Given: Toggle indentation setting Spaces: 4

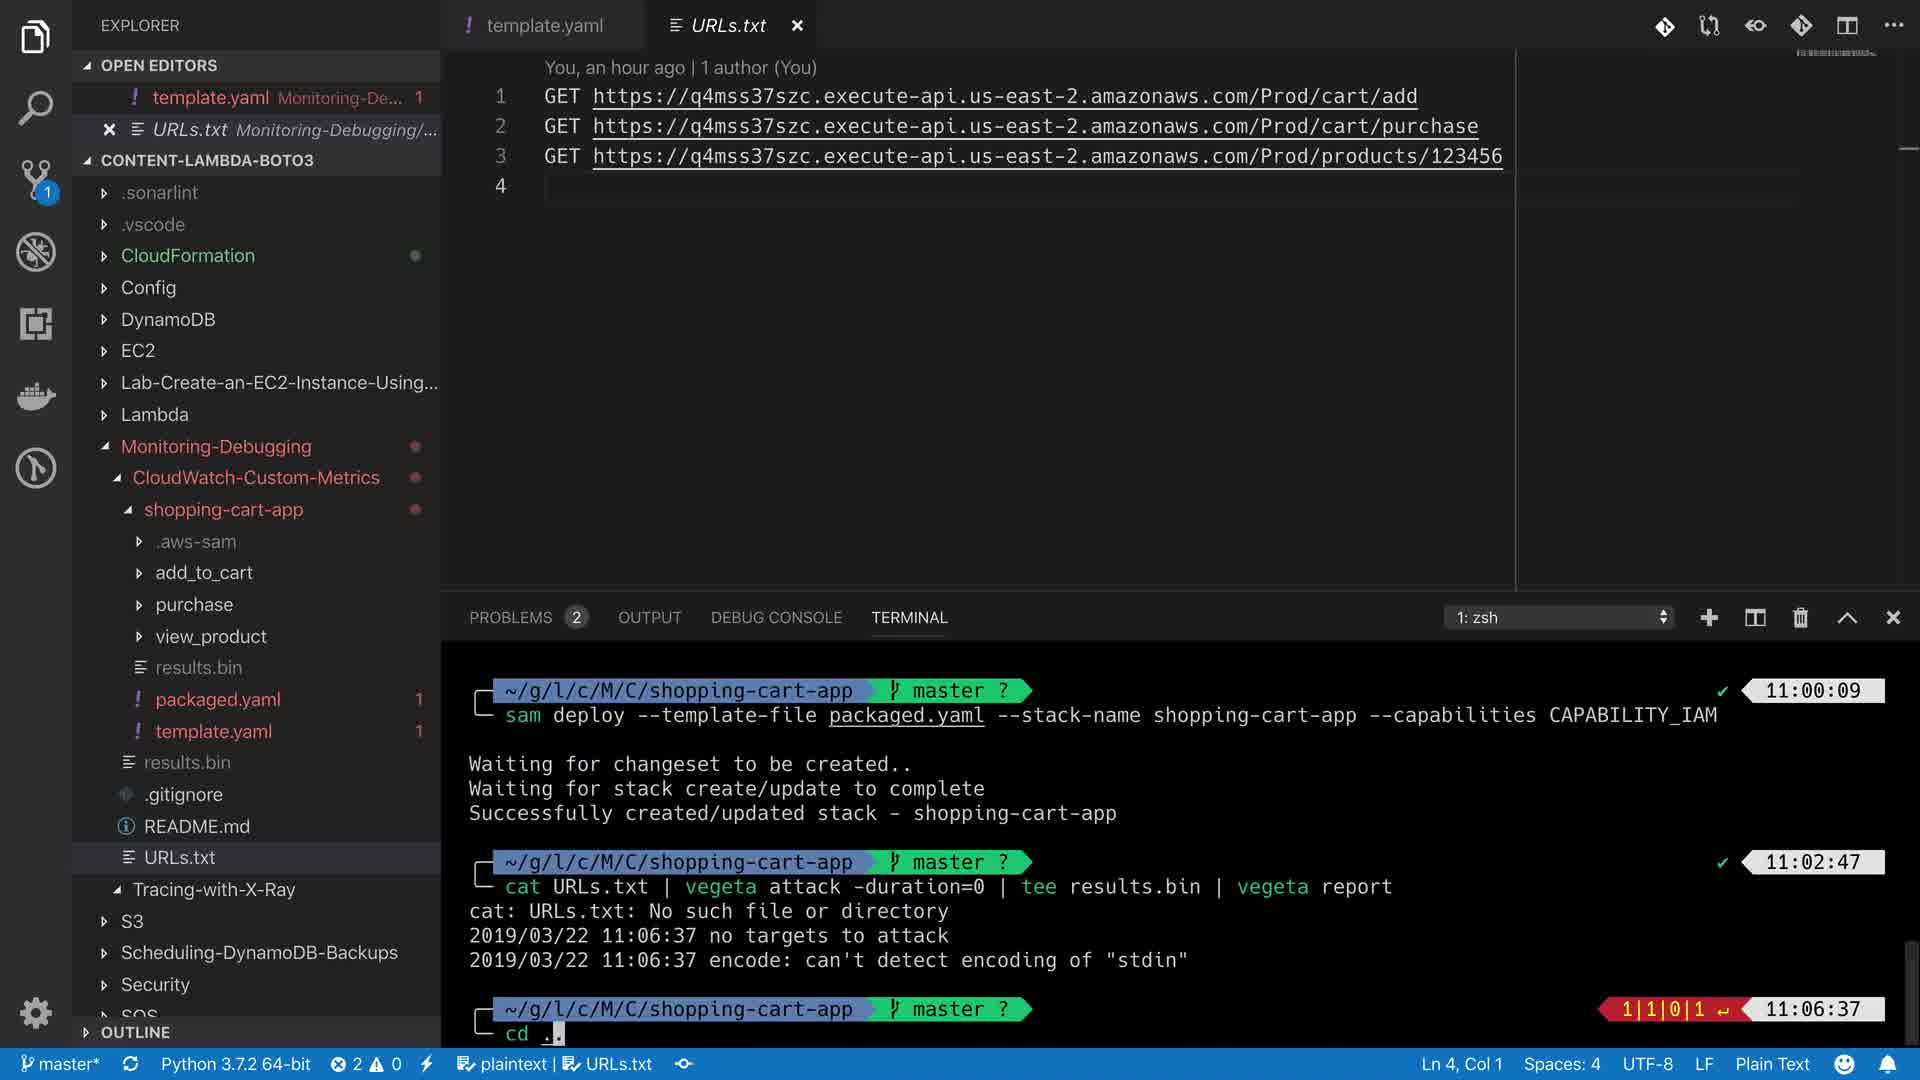Looking at the screenshot, I should (x=1561, y=1064).
